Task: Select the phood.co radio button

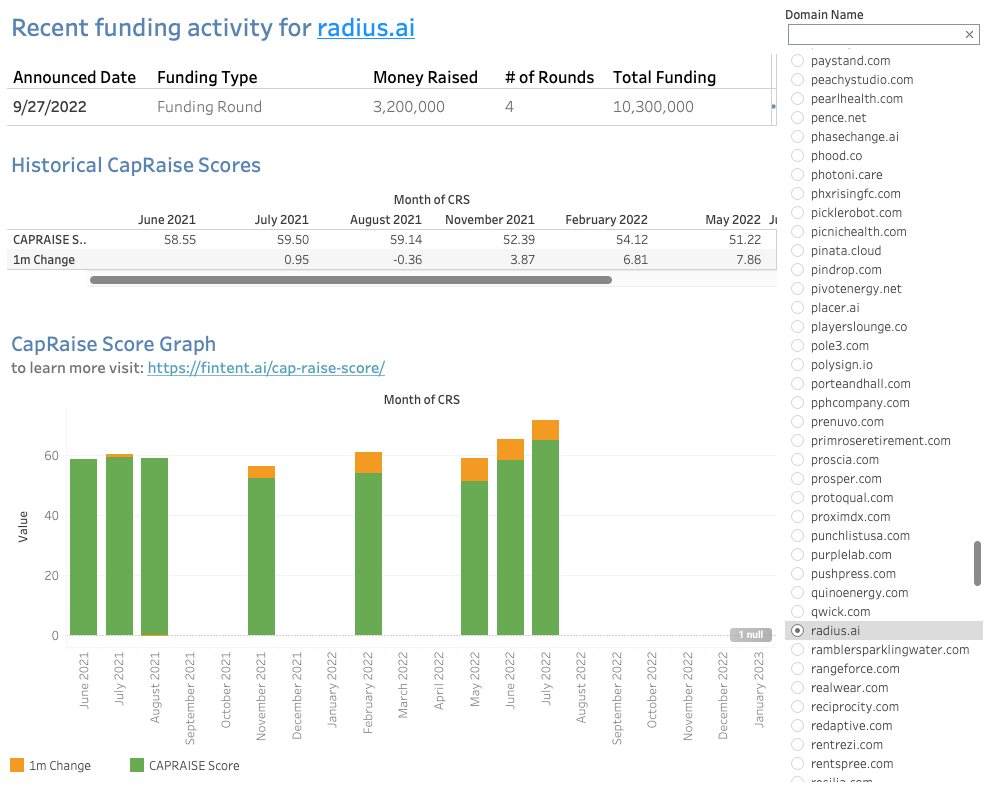Action: click(797, 155)
